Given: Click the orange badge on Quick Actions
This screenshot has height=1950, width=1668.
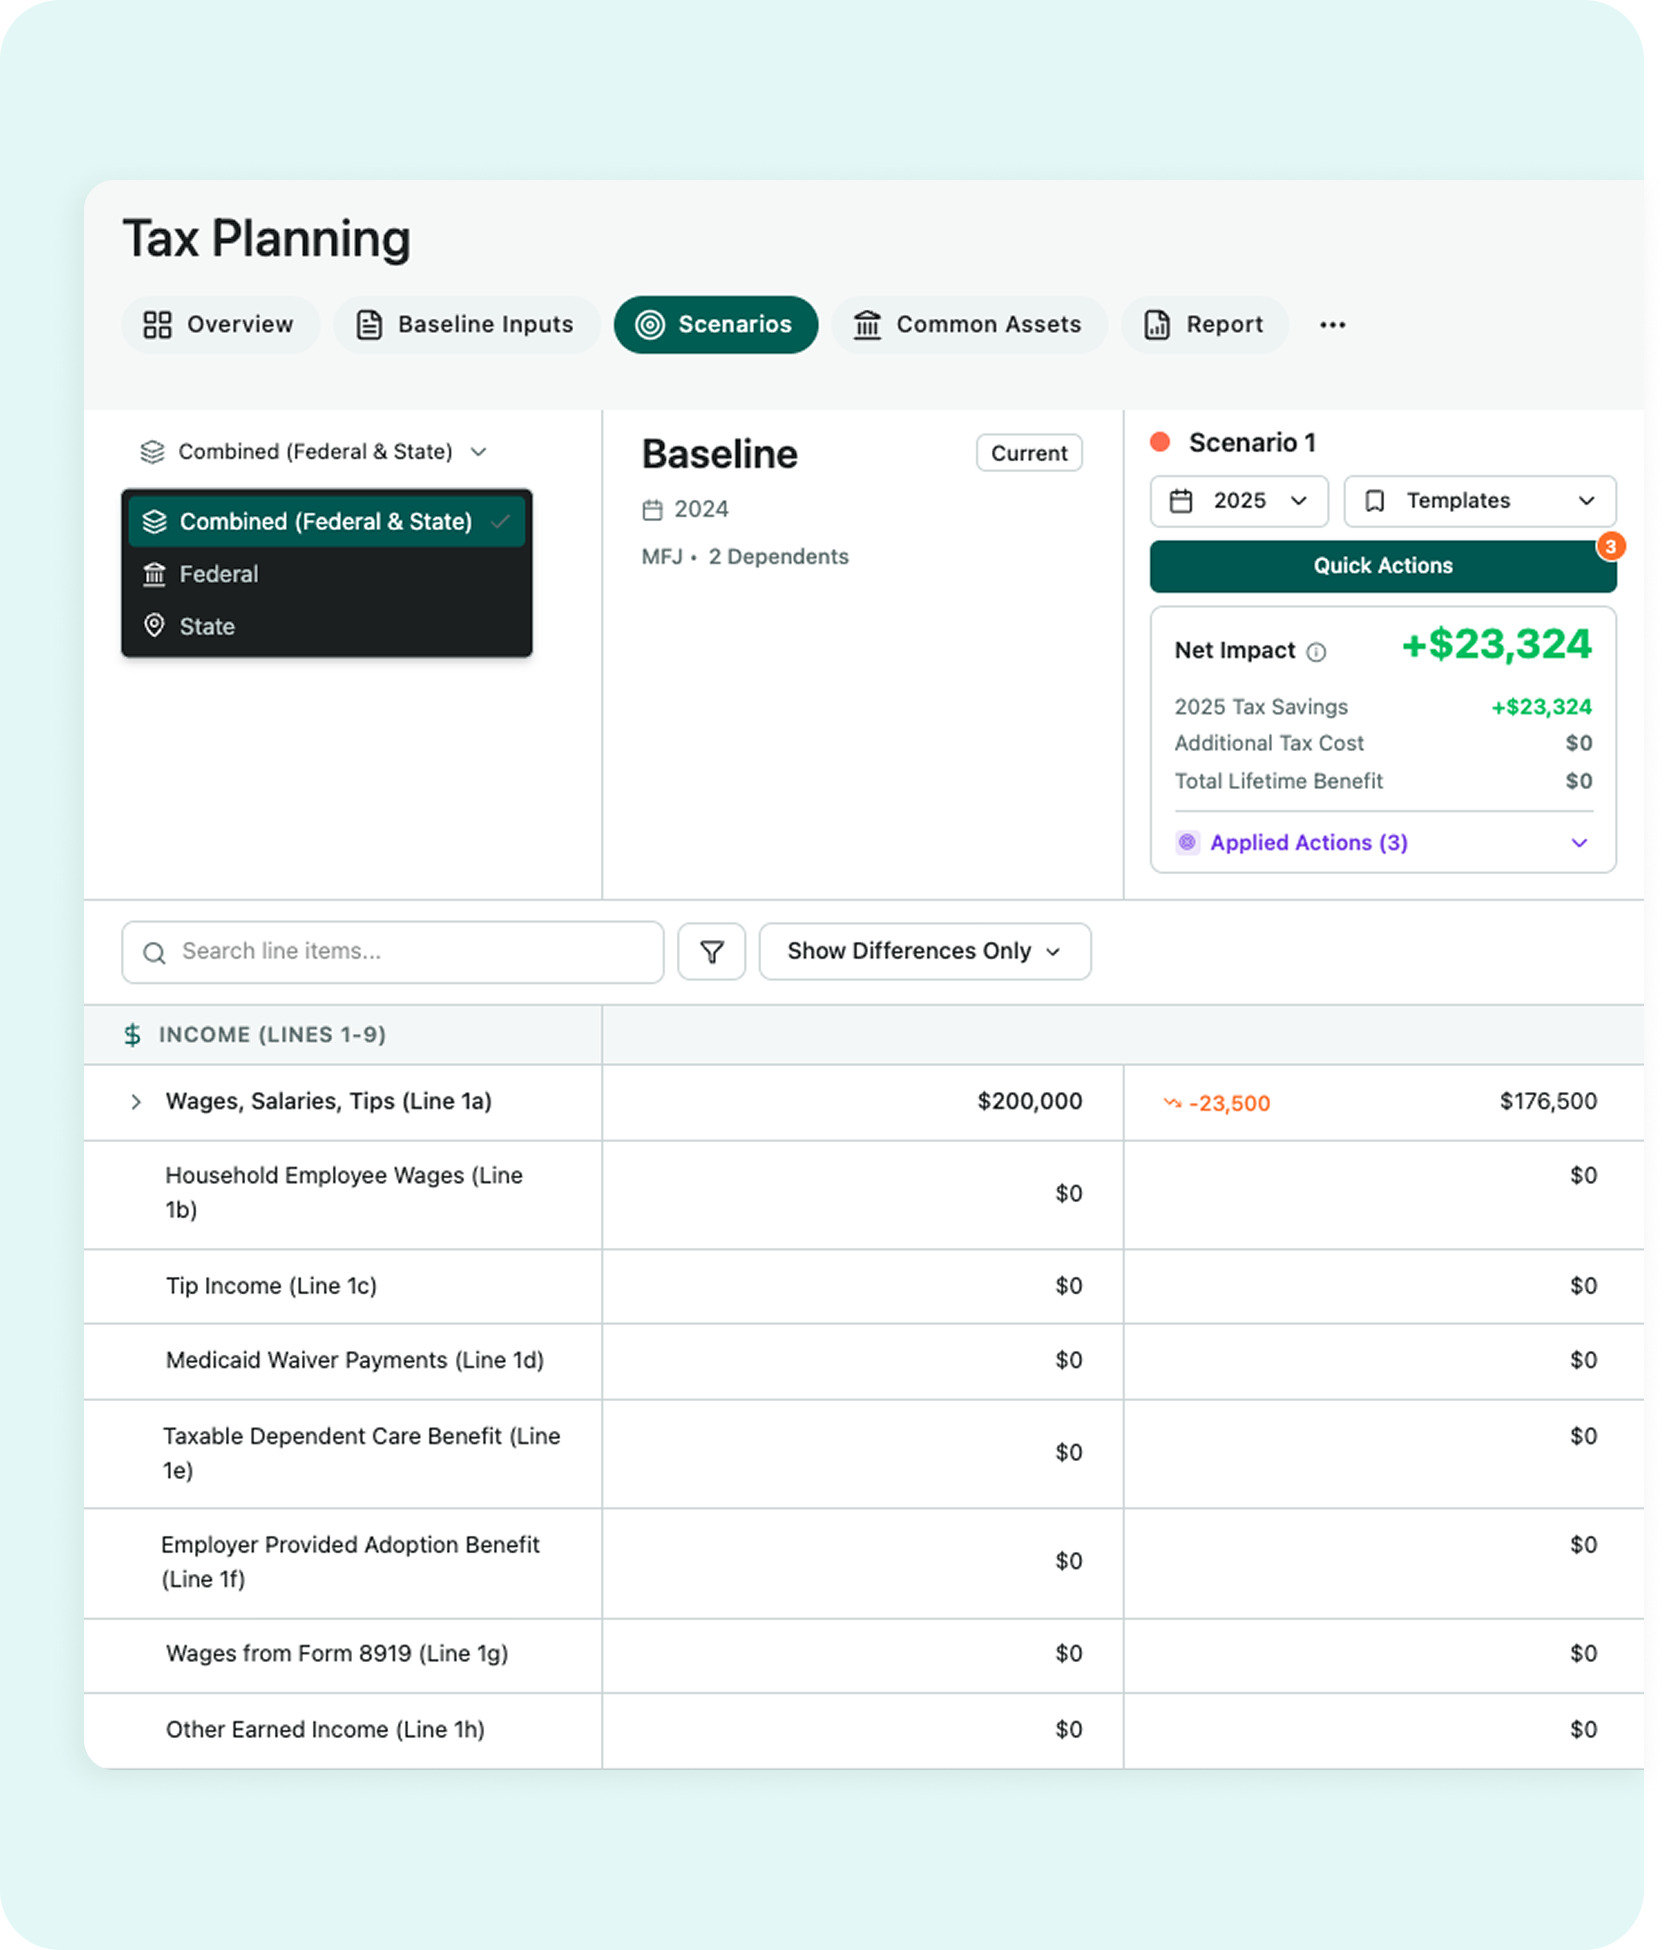Looking at the screenshot, I should [1609, 547].
